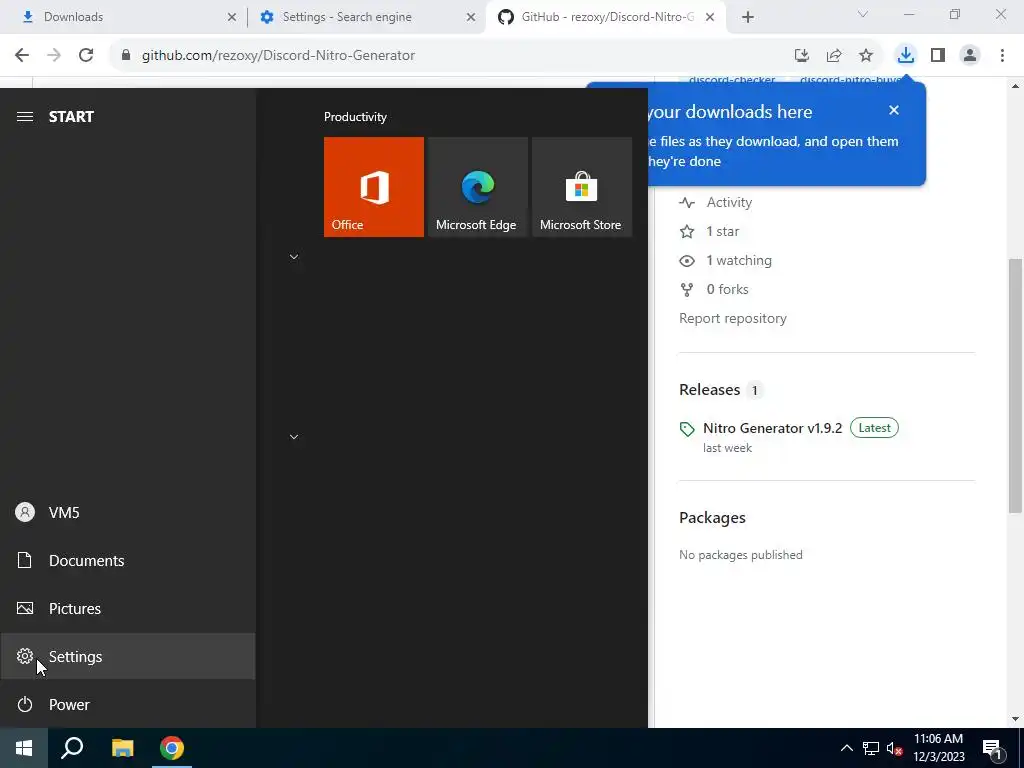Open the clock showing 11:06 AM
This screenshot has height=768, width=1024.
(x=938, y=748)
